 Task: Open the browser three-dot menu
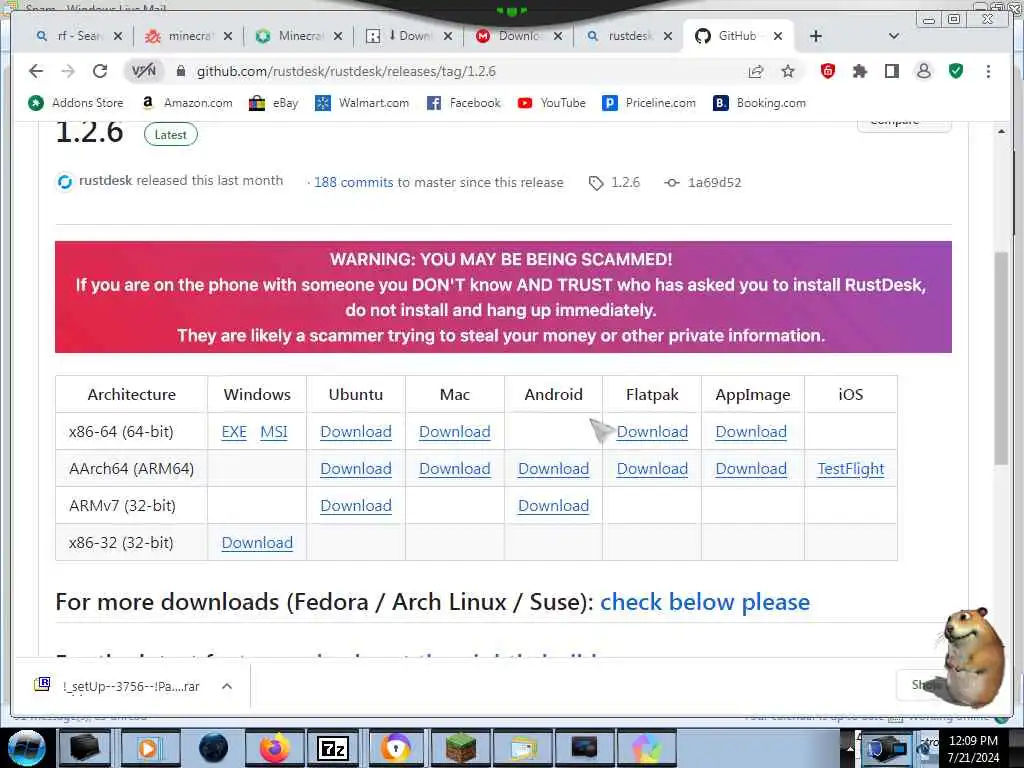click(988, 71)
